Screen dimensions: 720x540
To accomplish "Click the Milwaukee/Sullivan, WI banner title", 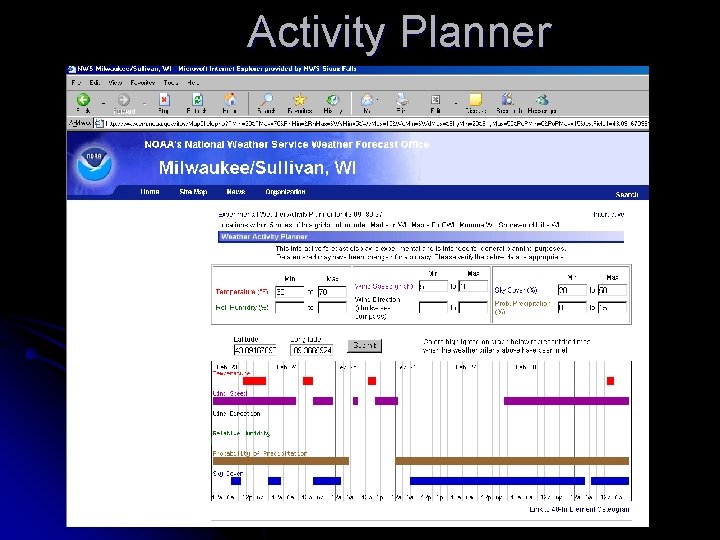I will 258,168.
